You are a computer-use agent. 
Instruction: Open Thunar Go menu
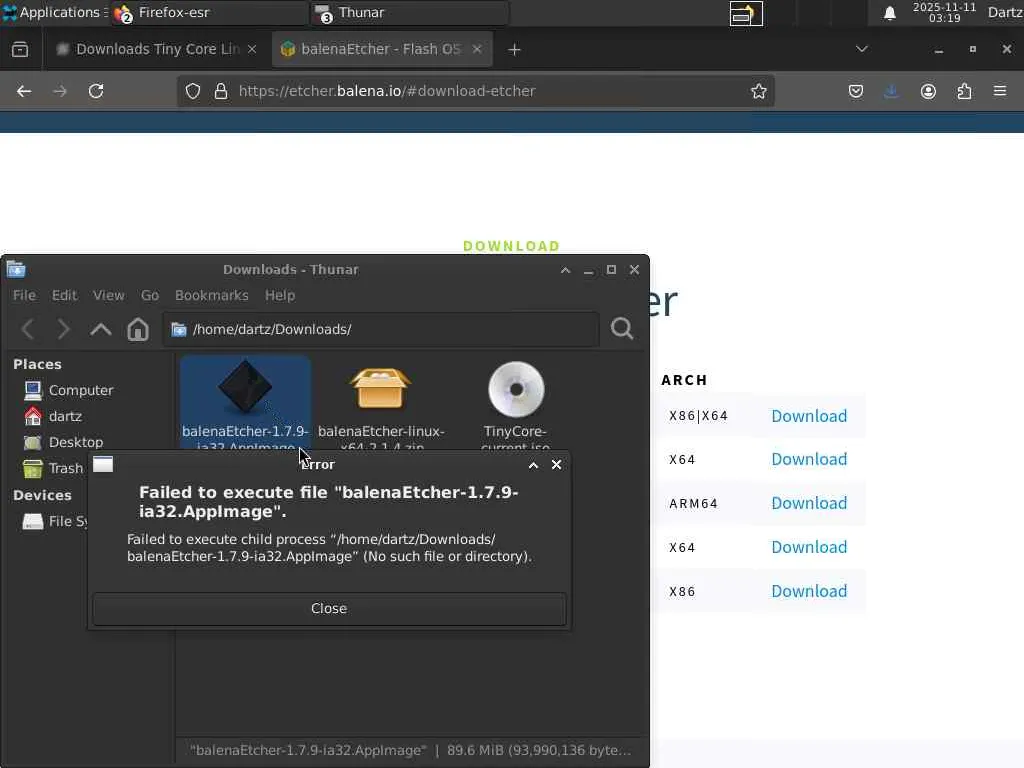tap(150, 295)
